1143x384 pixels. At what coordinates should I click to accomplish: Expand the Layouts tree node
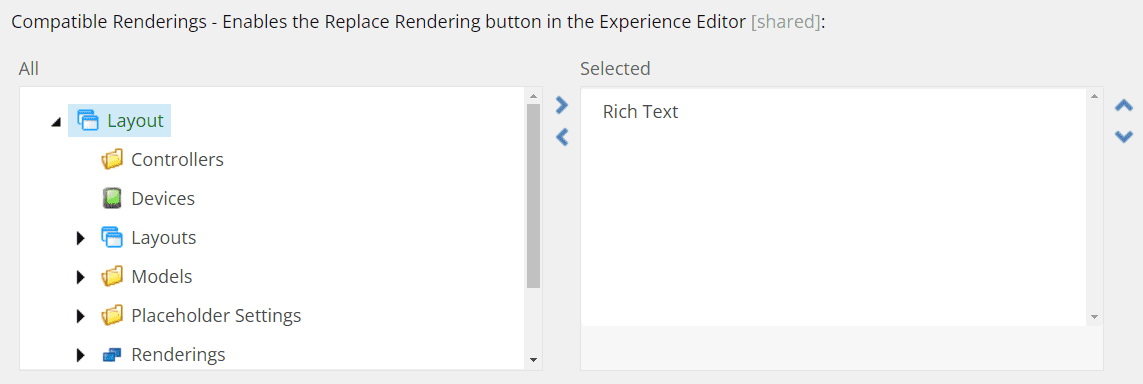click(x=81, y=238)
